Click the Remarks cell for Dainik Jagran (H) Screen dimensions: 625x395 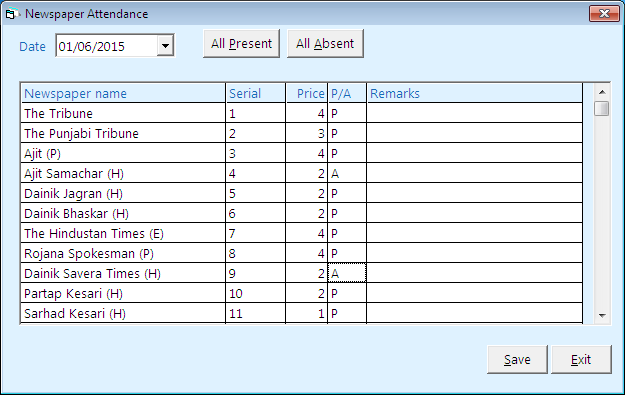(x=474, y=193)
